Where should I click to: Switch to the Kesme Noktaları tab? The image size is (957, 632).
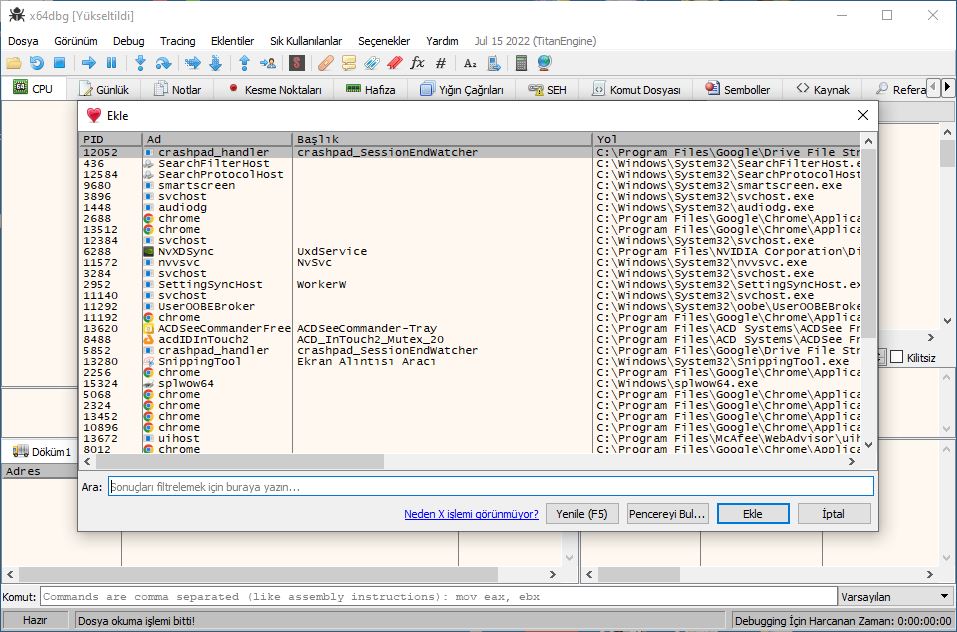(x=275, y=90)
